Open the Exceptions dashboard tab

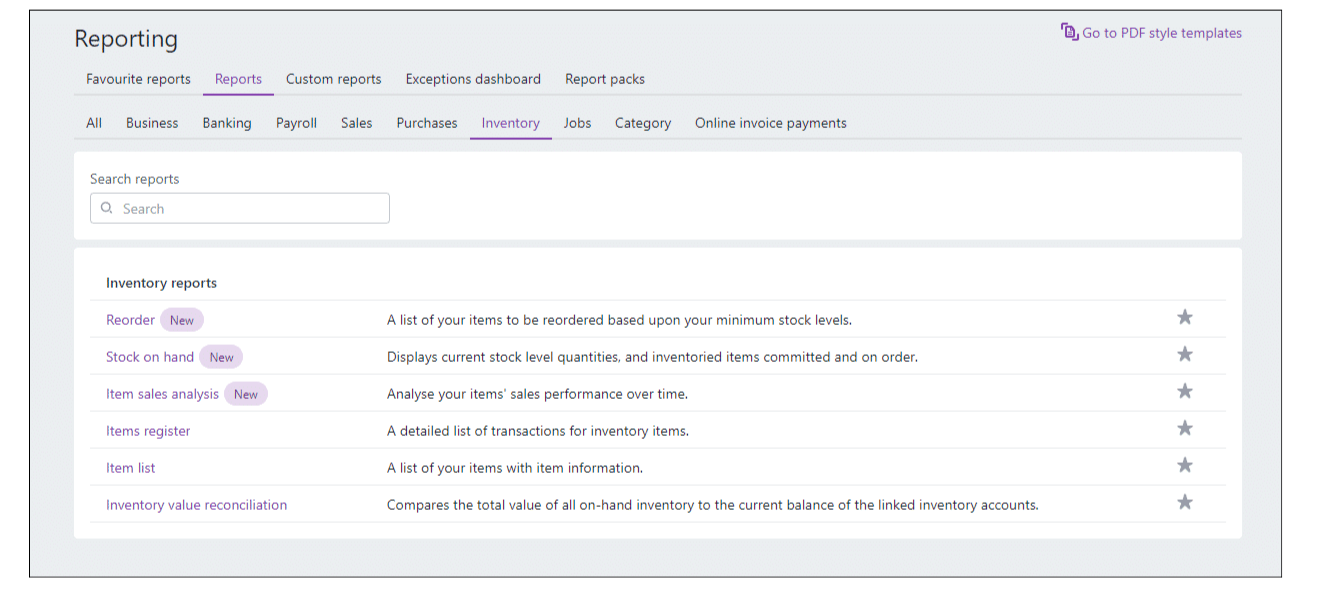[473, 79]
